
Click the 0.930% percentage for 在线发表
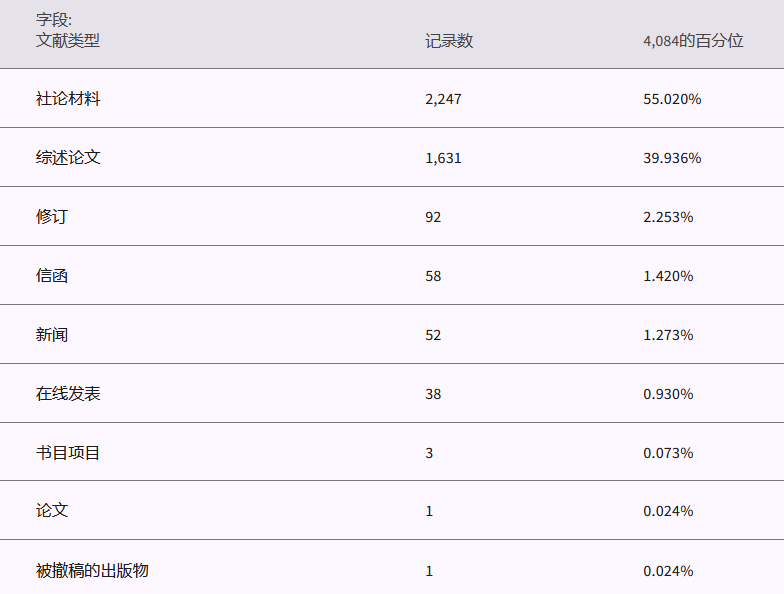click(668, 393)
